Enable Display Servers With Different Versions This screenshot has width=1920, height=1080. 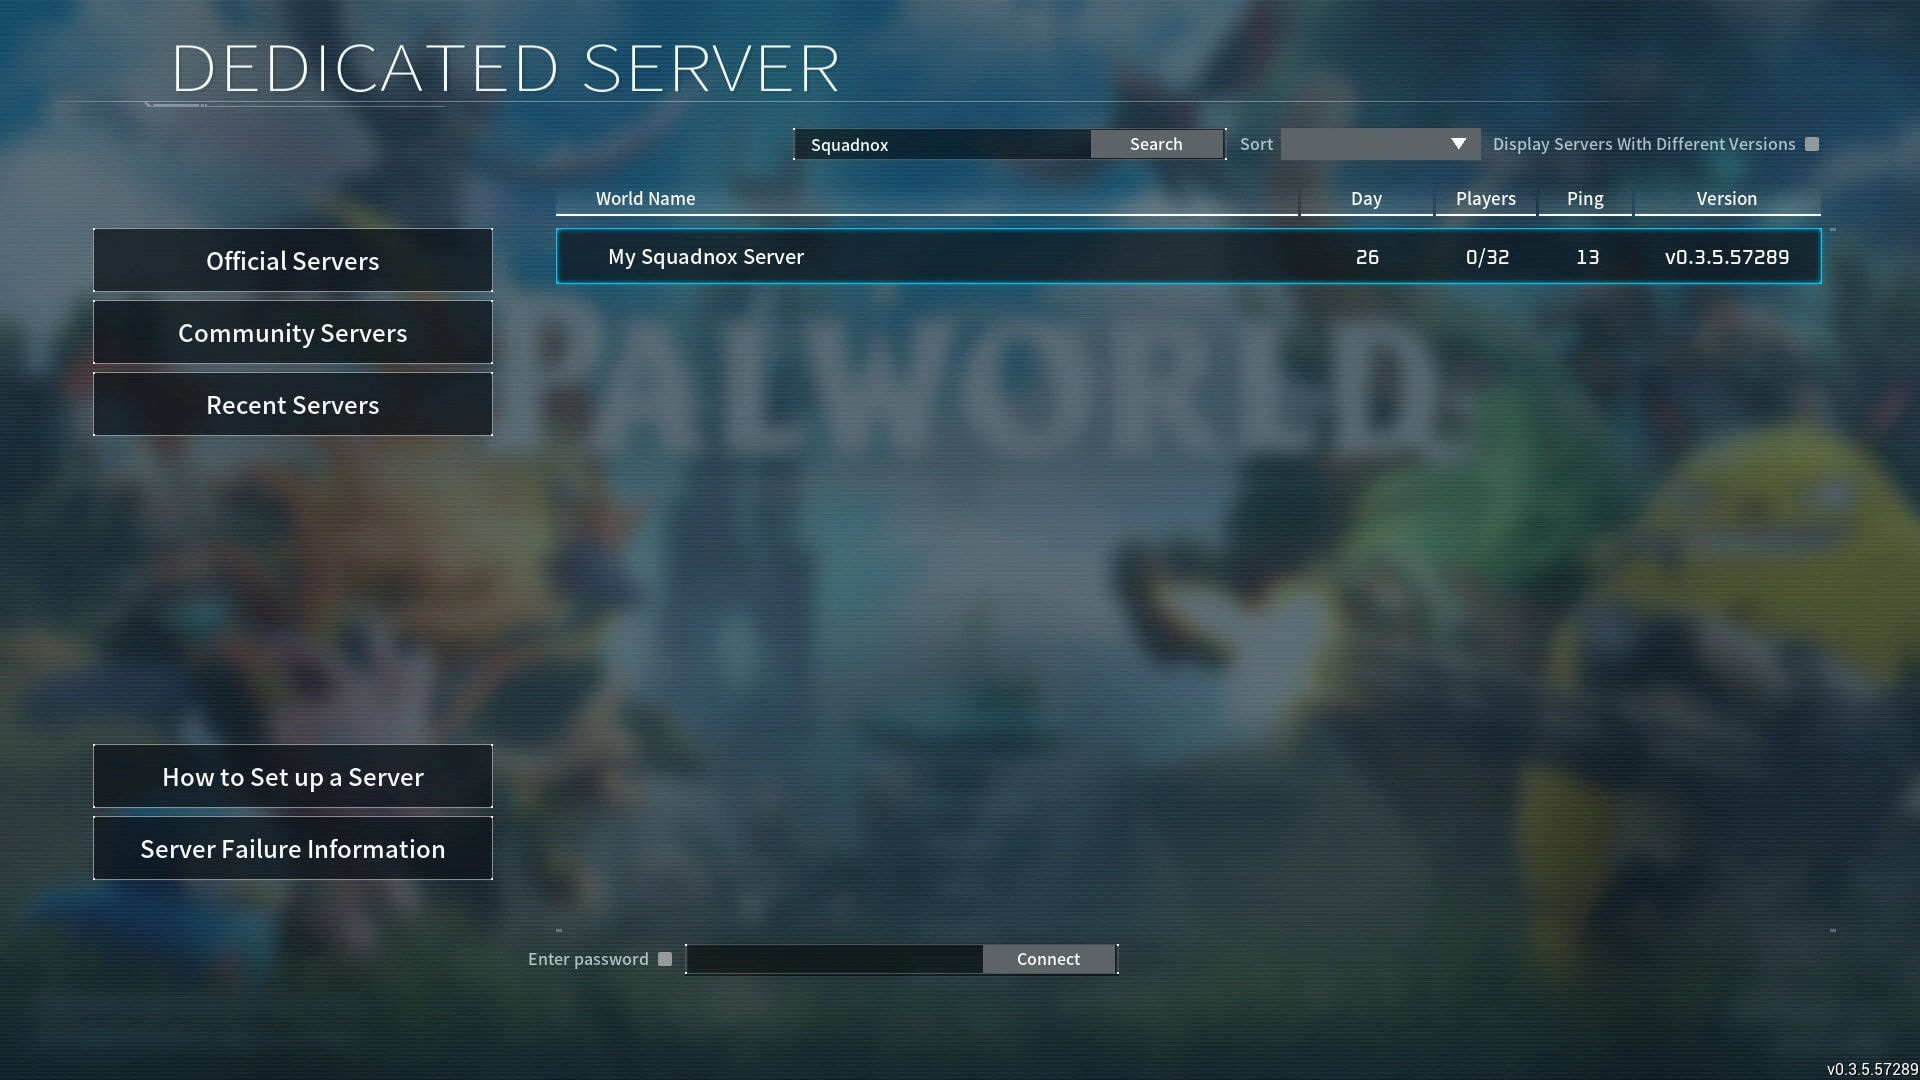[x=1813, y=144]
